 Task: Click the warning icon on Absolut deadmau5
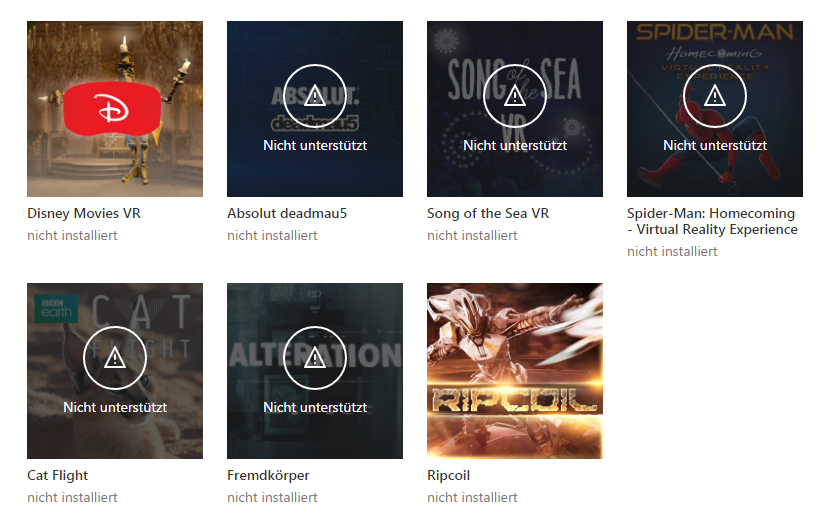(x=315, y=96)
